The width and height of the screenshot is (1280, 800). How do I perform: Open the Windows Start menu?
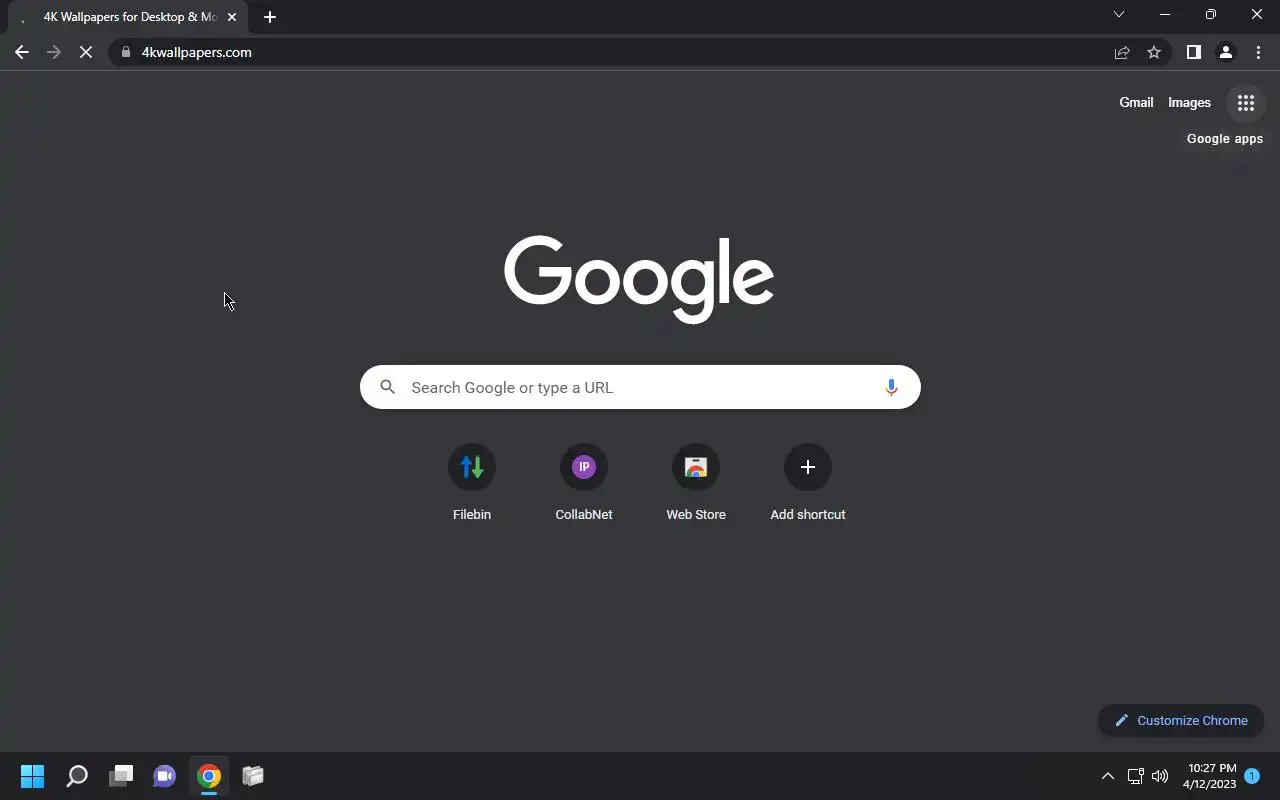[33, 776]
